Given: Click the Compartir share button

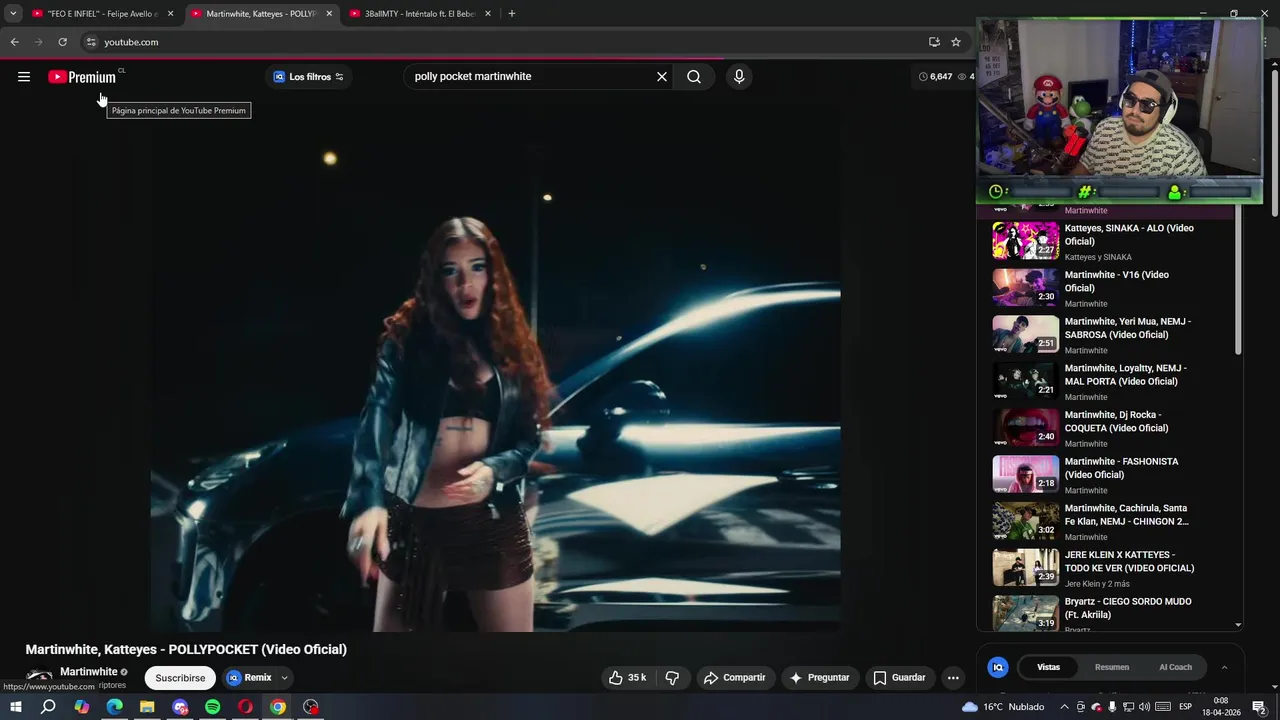Looking at the screenshot, I should (734, 678).
